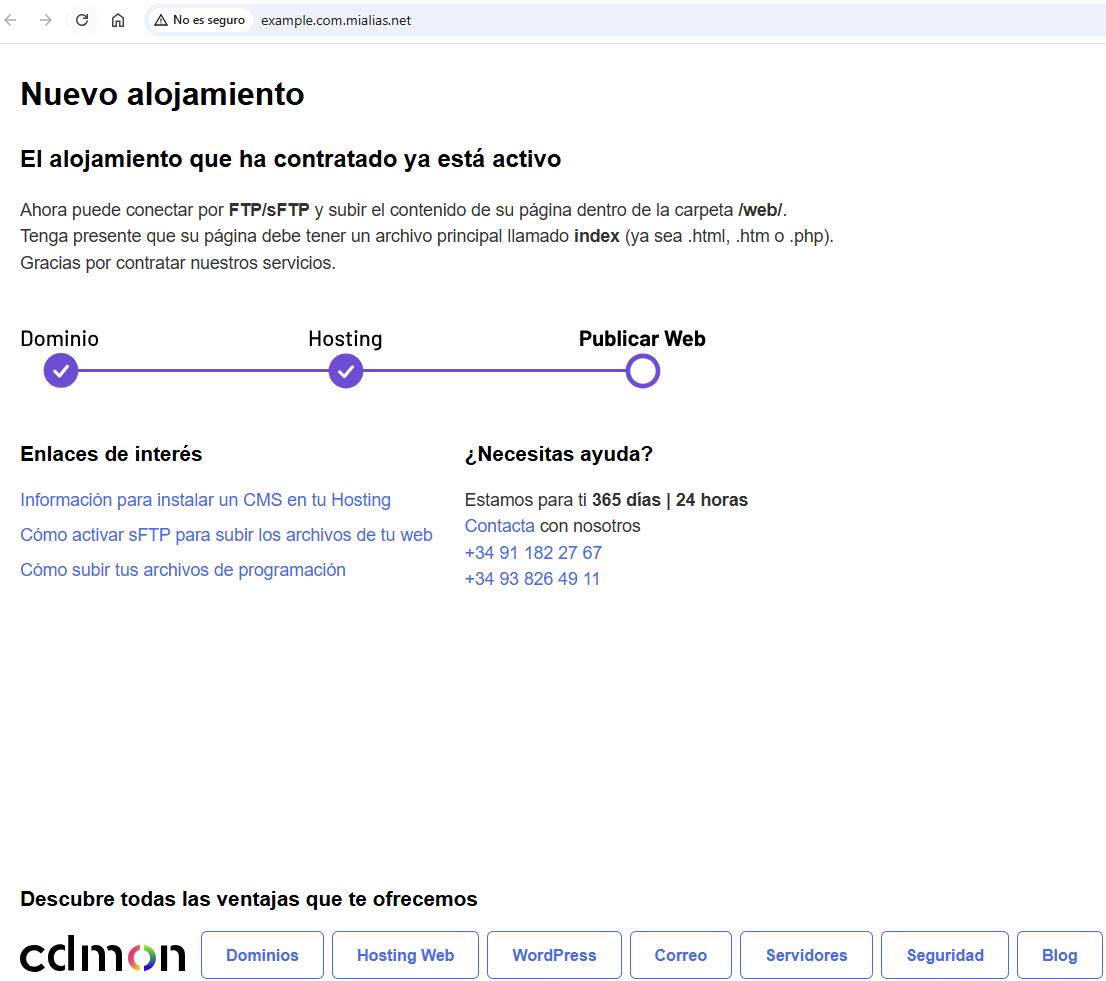
Task: Click the 'No es seguro' security warning
Action: click(199, 20)
